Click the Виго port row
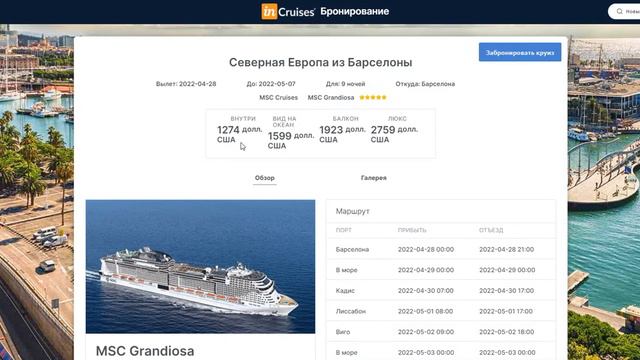The width and height of the screenshot is (640, 360). pos(441,332)
